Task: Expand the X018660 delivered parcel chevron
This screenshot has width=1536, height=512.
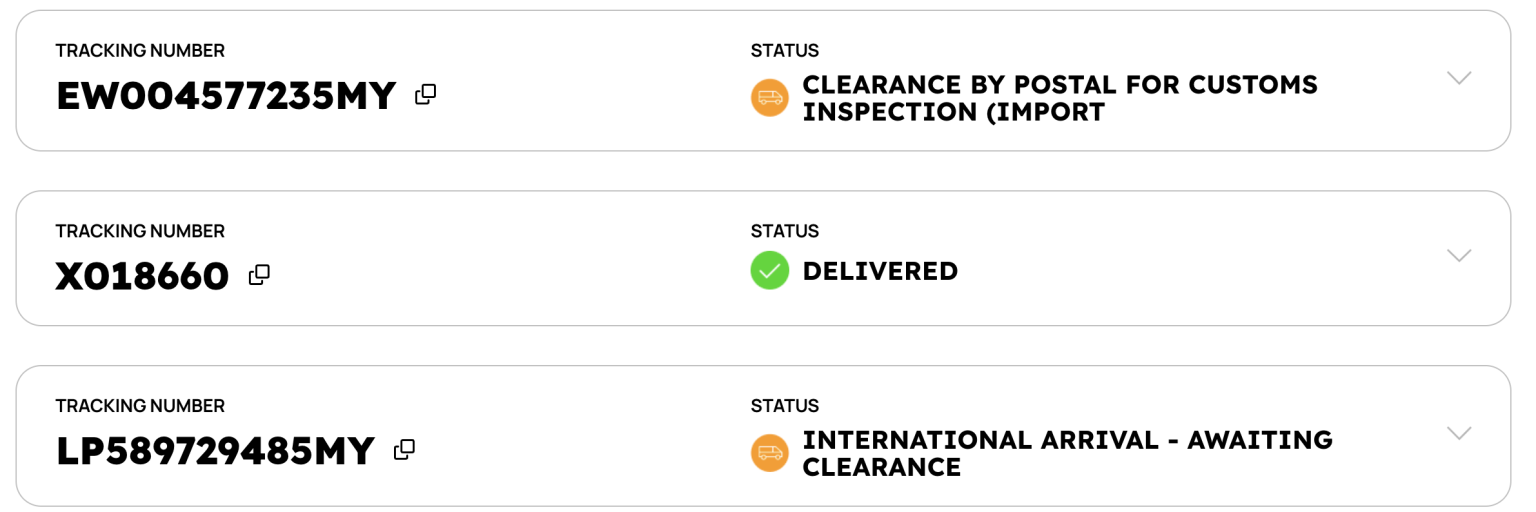Action: 1459,256
